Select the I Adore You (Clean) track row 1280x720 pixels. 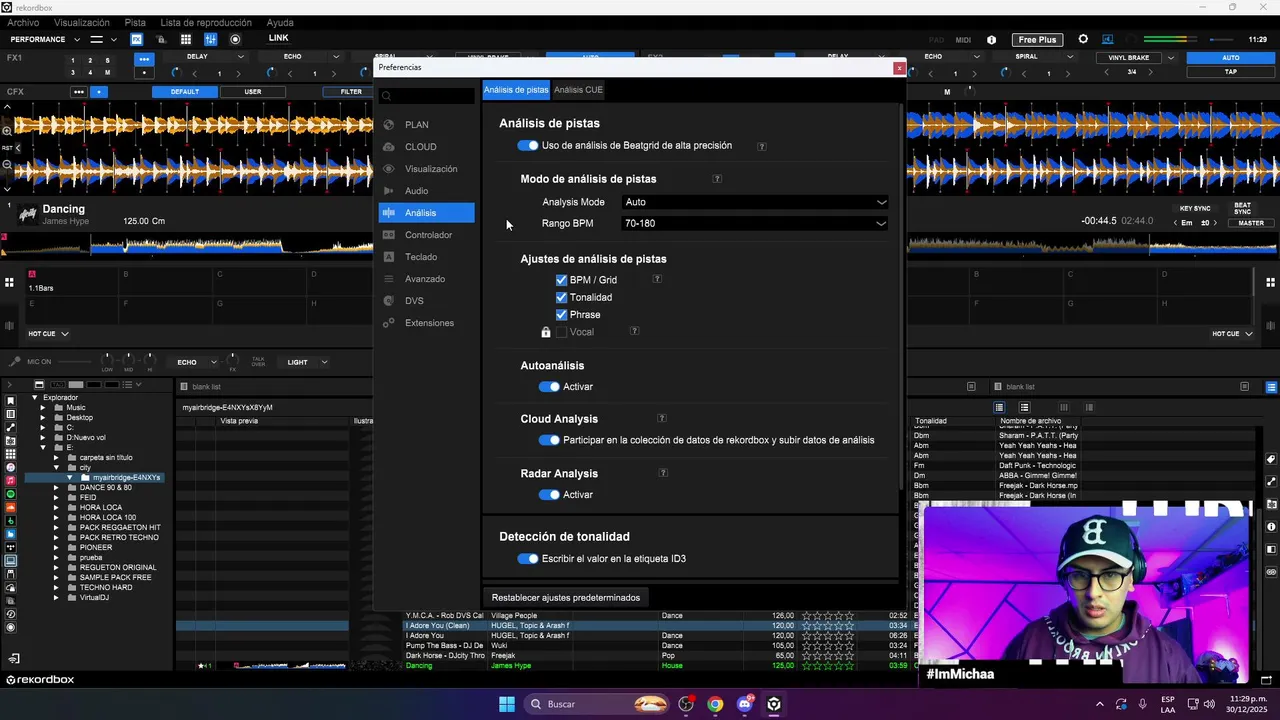pyautogui.click(x=542, y=626)
